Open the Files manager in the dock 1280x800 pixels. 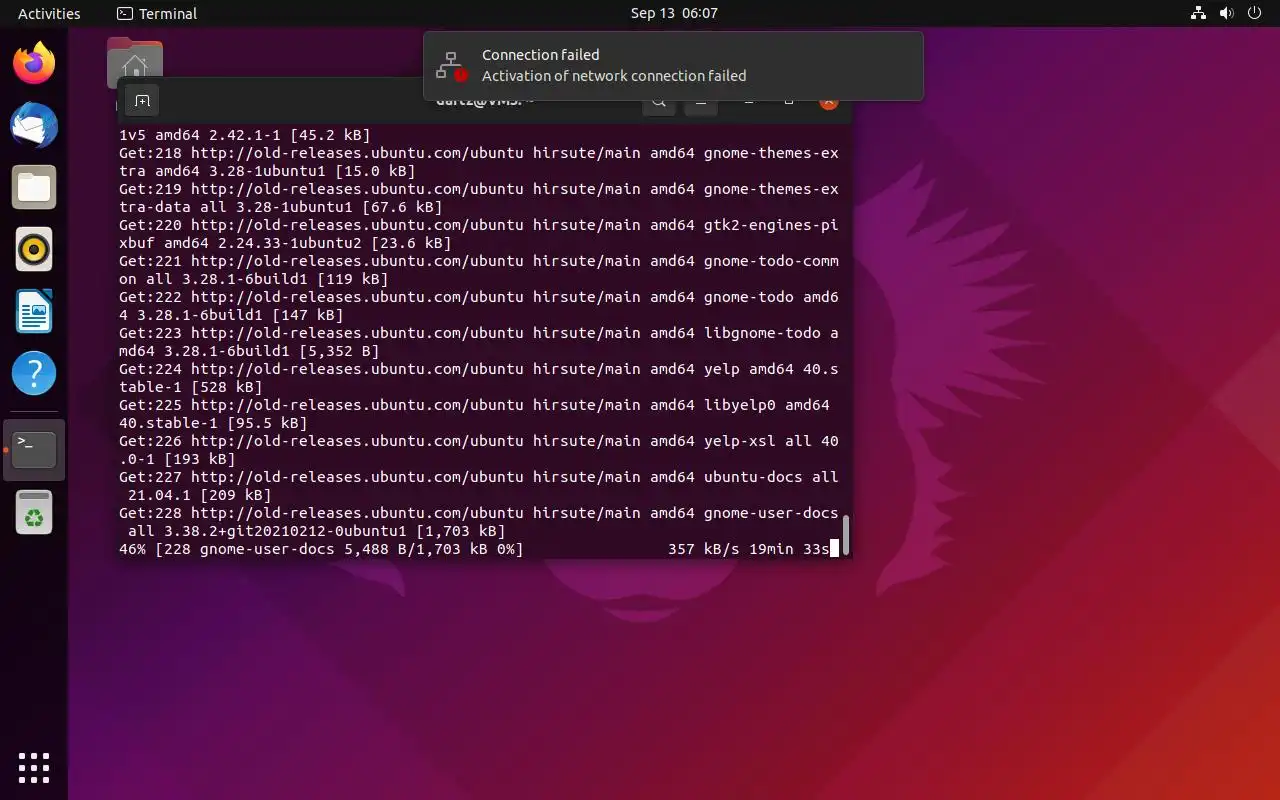coord(34,188)
